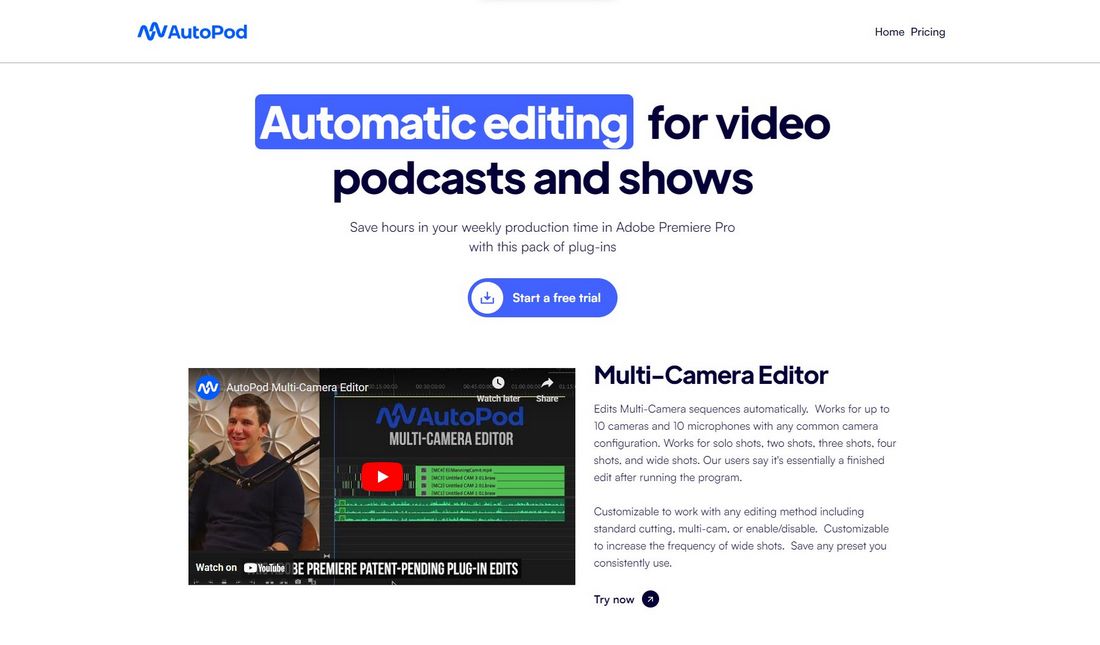Click the download icon in trial button
The height and width of the screenshot is (645, 1100).
tap(487, 298)
